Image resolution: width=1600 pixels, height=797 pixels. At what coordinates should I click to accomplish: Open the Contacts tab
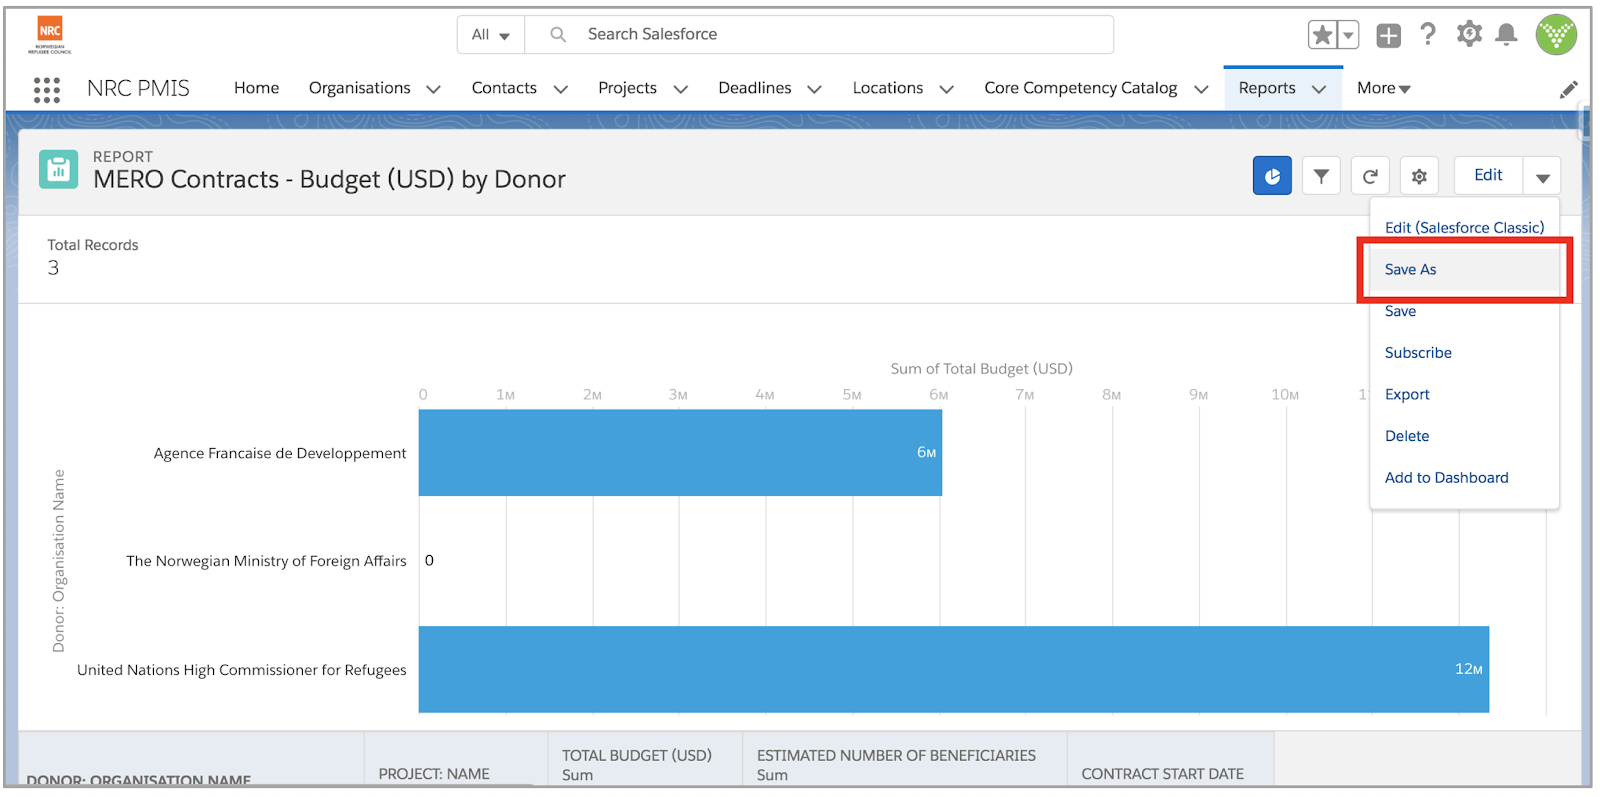[x=504, y=88]
